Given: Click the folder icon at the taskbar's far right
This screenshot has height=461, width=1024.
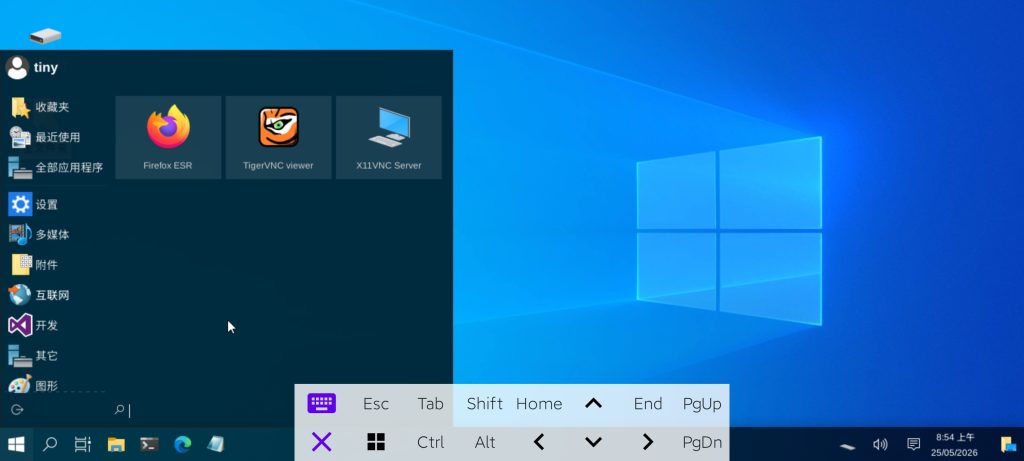Looking at the screenshot, I should tap(1008, 445).
